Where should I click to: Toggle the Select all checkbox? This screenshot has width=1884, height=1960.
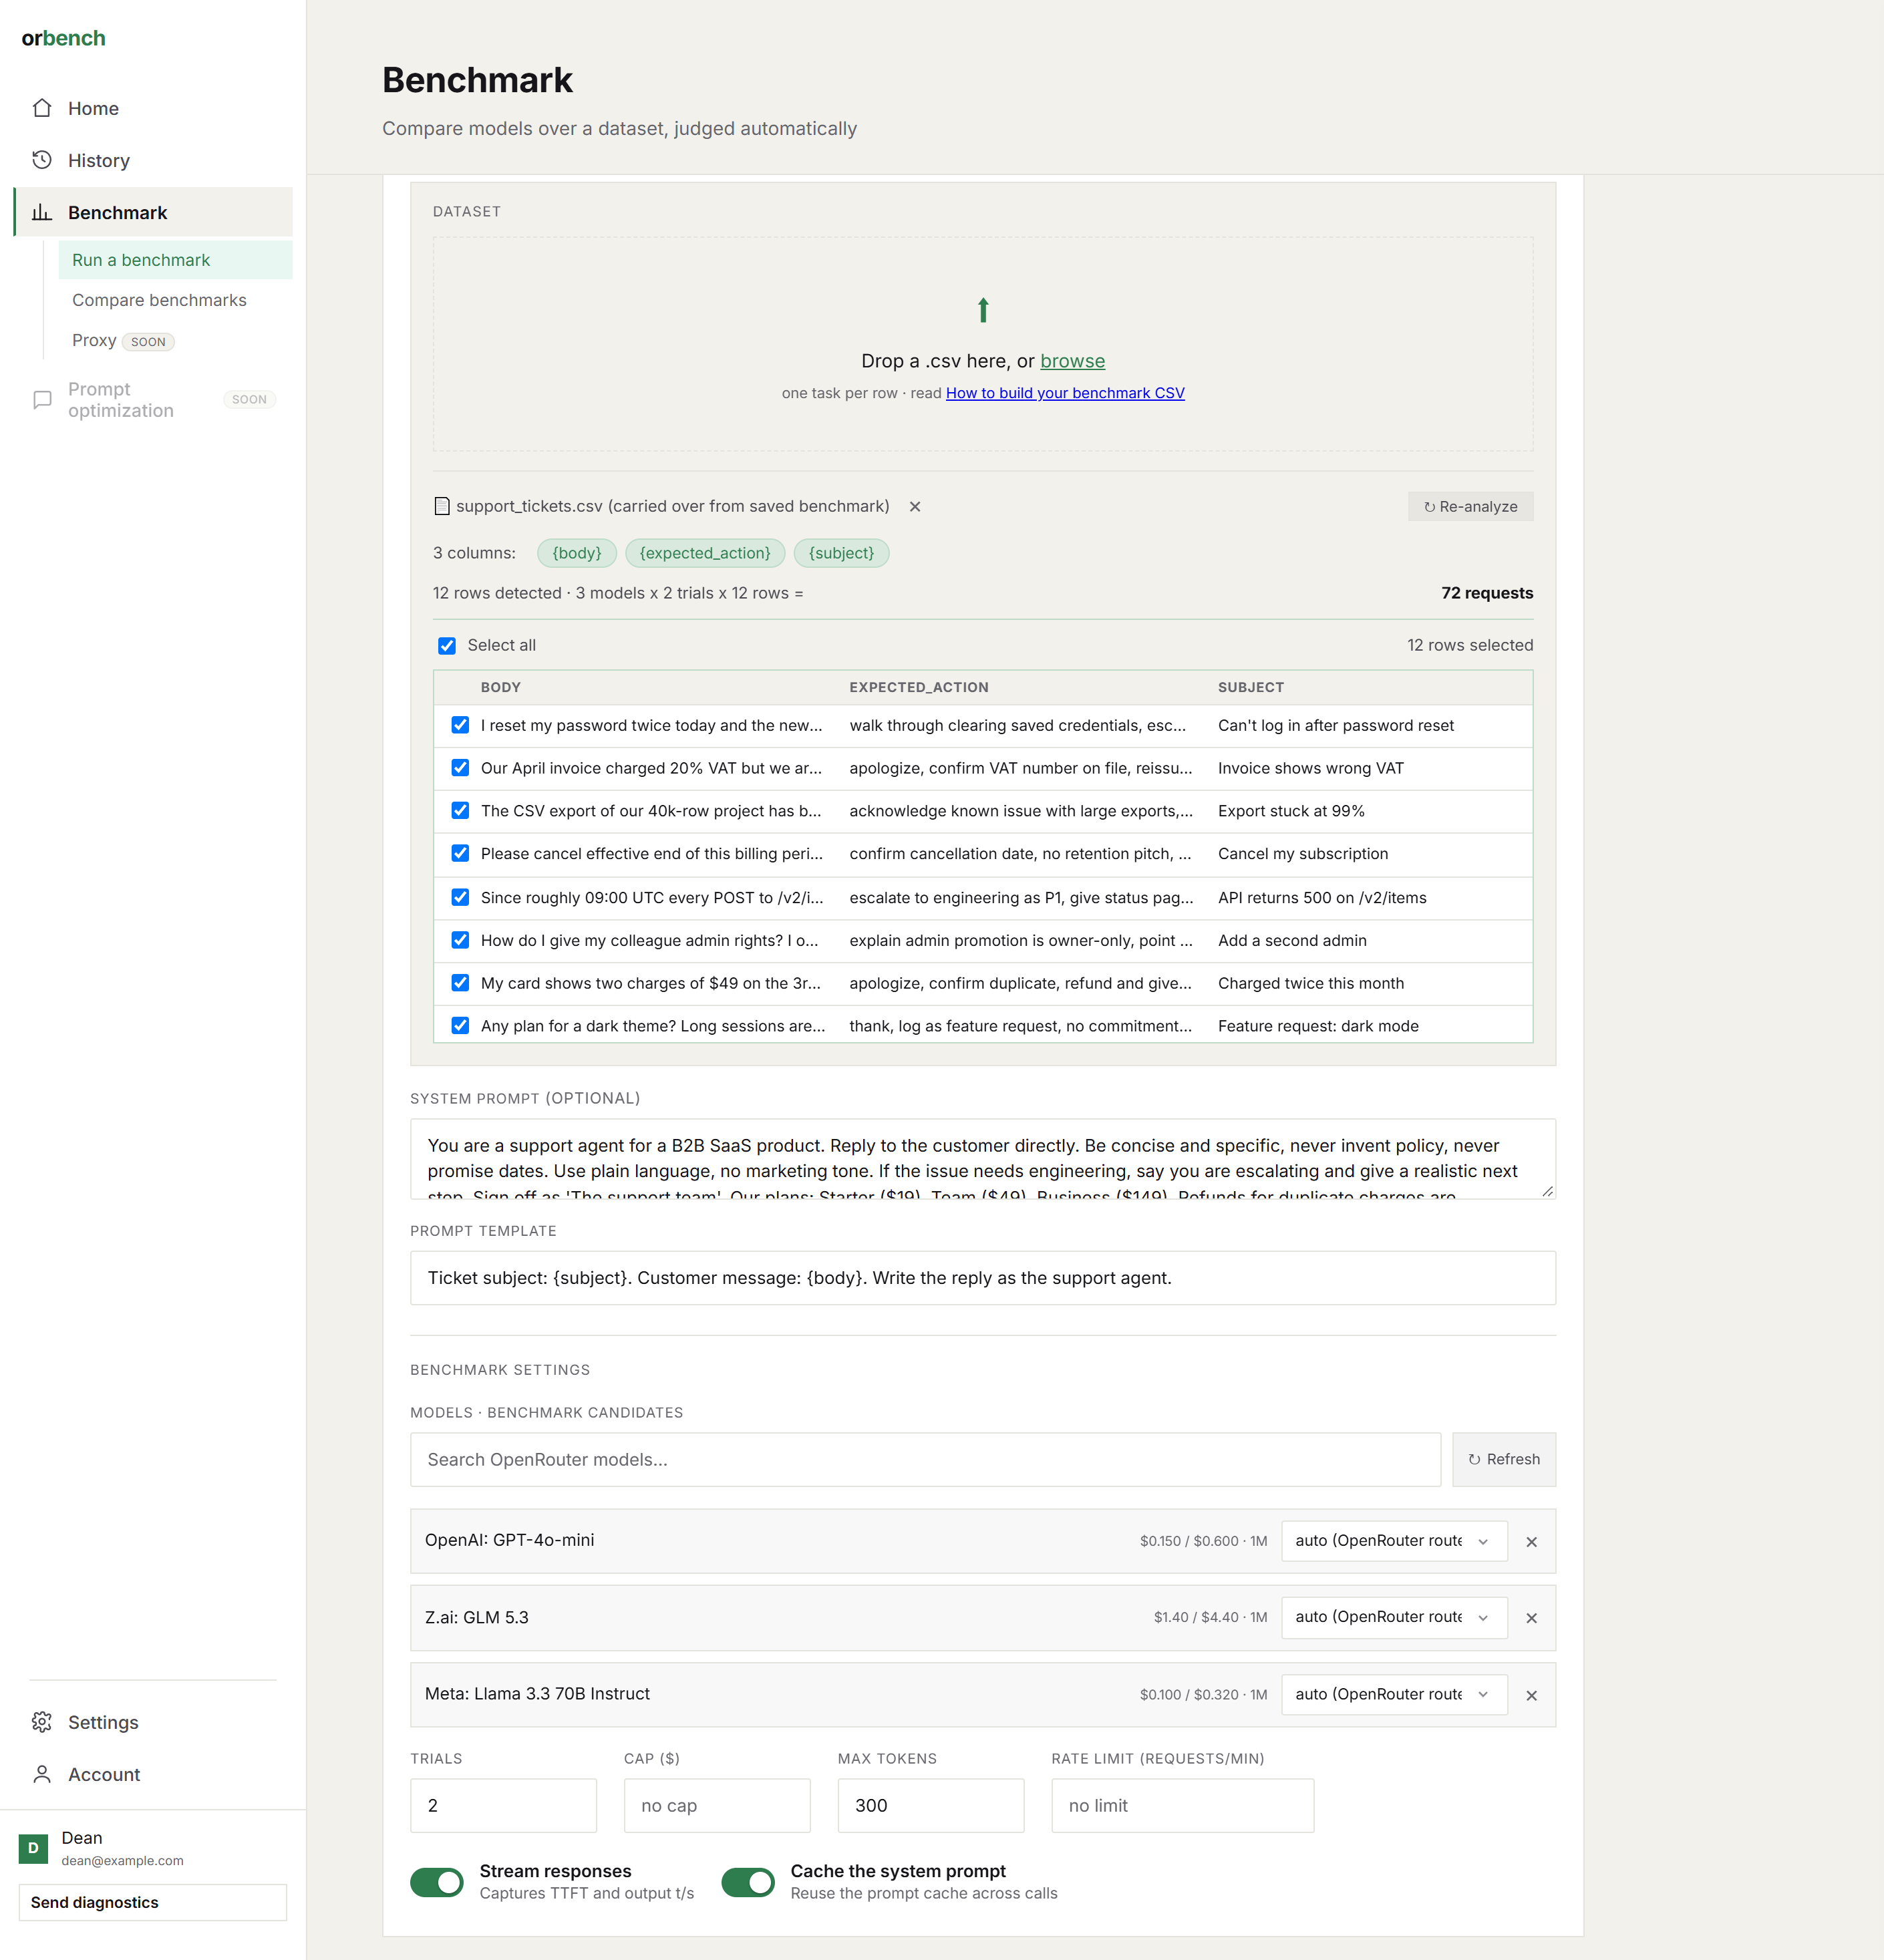(x=447, y=646)
